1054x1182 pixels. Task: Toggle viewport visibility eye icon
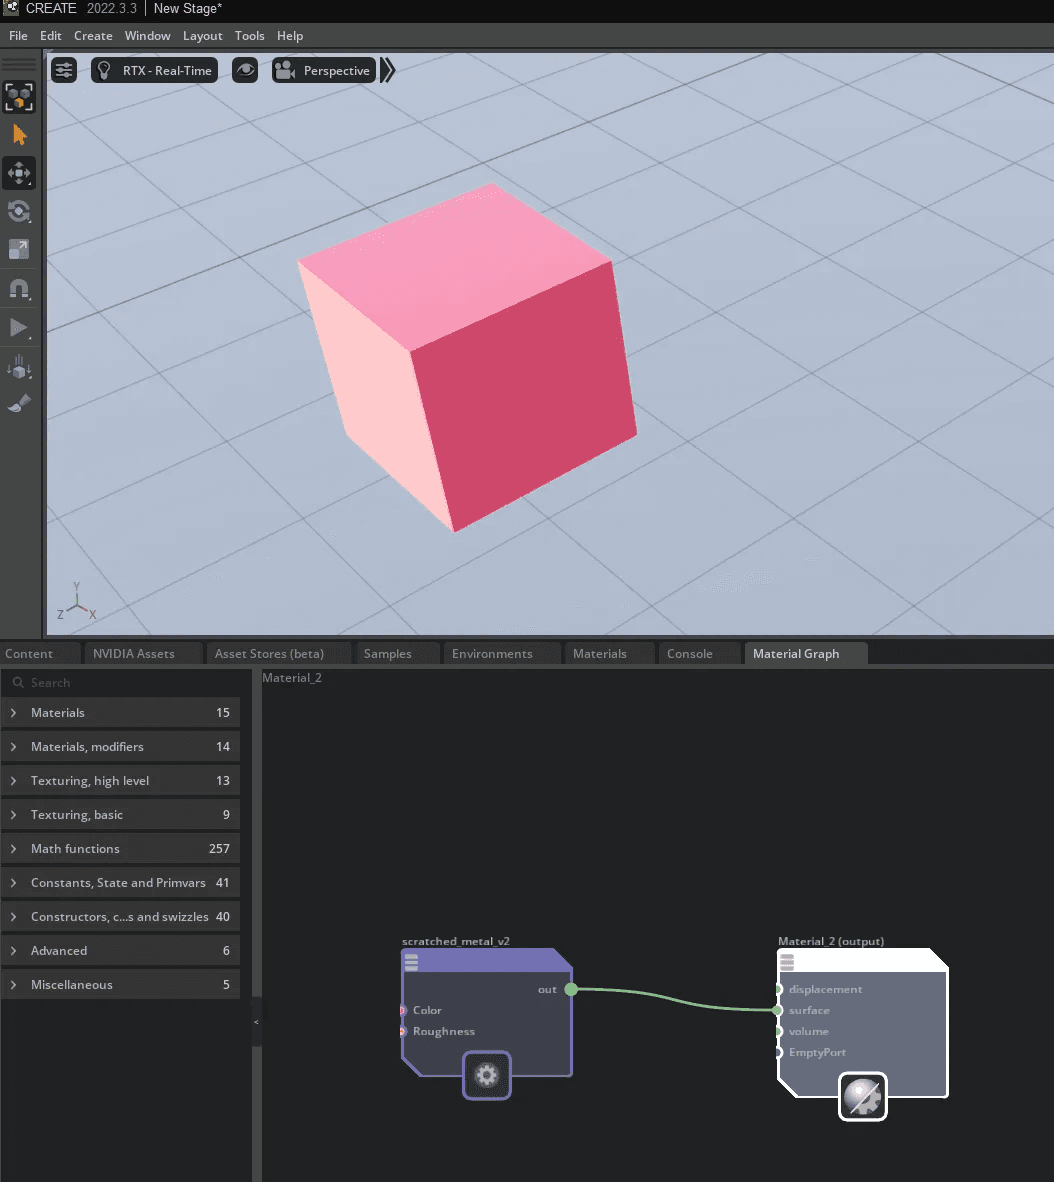(x=245, y=71)
